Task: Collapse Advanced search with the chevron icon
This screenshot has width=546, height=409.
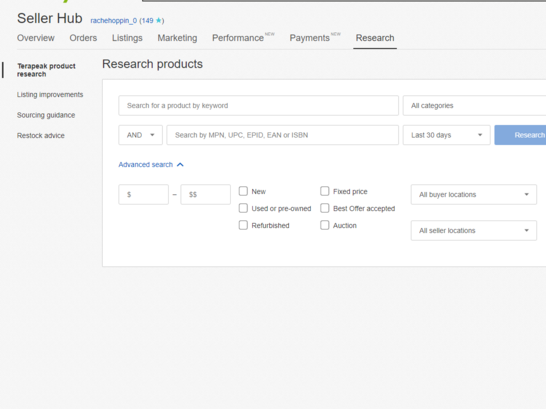Action: pyautogui.click(x=180, y=165)
